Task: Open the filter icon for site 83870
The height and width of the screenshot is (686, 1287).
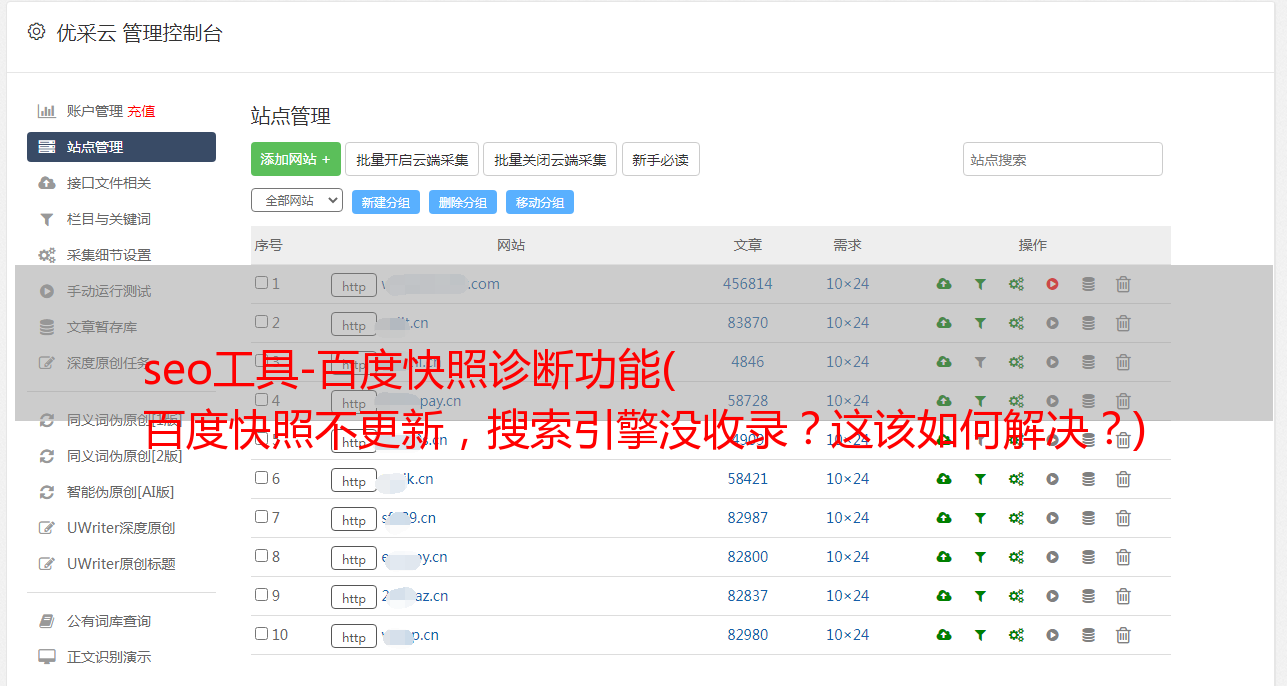Action: click(x=980, y=323)
